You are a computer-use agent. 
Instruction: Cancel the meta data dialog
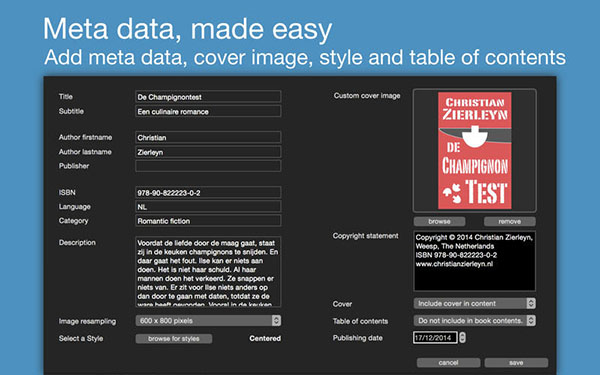448,362
